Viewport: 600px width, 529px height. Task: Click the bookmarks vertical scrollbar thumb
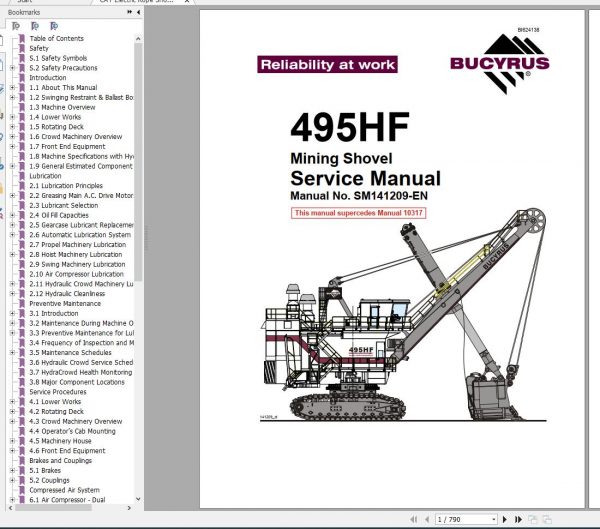point(138,162)
